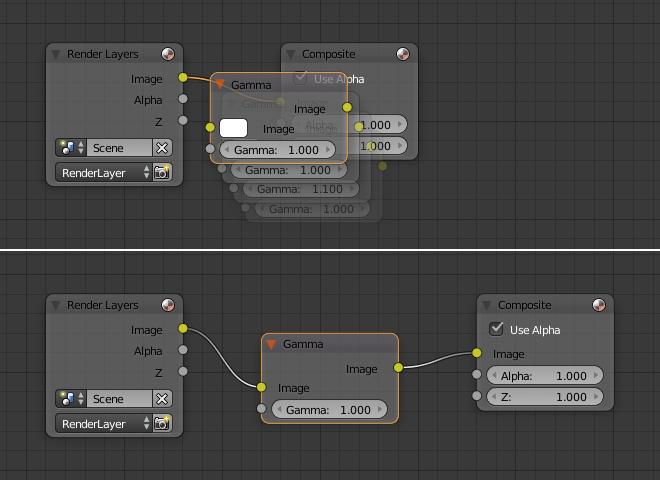This screenshot has height=480, width=660.
Task: Select lower Gamma node by its title
Action: coord(303,344)
